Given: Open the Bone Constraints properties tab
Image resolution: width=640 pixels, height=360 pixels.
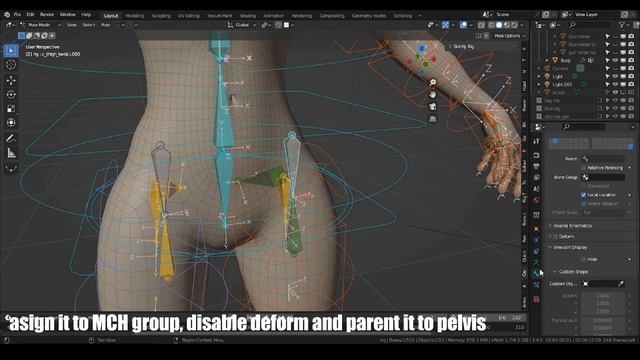Looking at the screenshot, I should click(x=536, y=285).
